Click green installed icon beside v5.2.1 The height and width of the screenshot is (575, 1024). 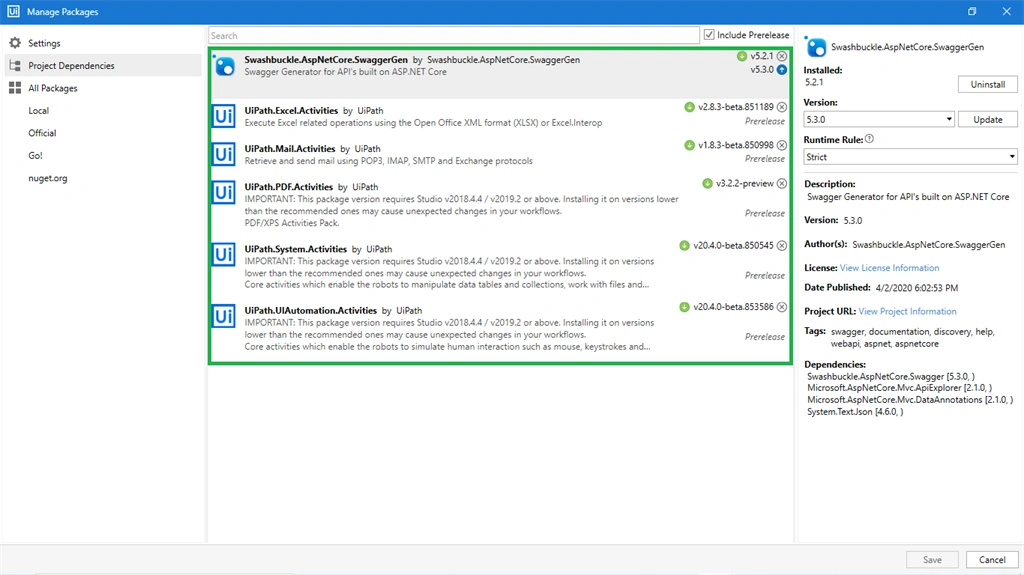741,56
